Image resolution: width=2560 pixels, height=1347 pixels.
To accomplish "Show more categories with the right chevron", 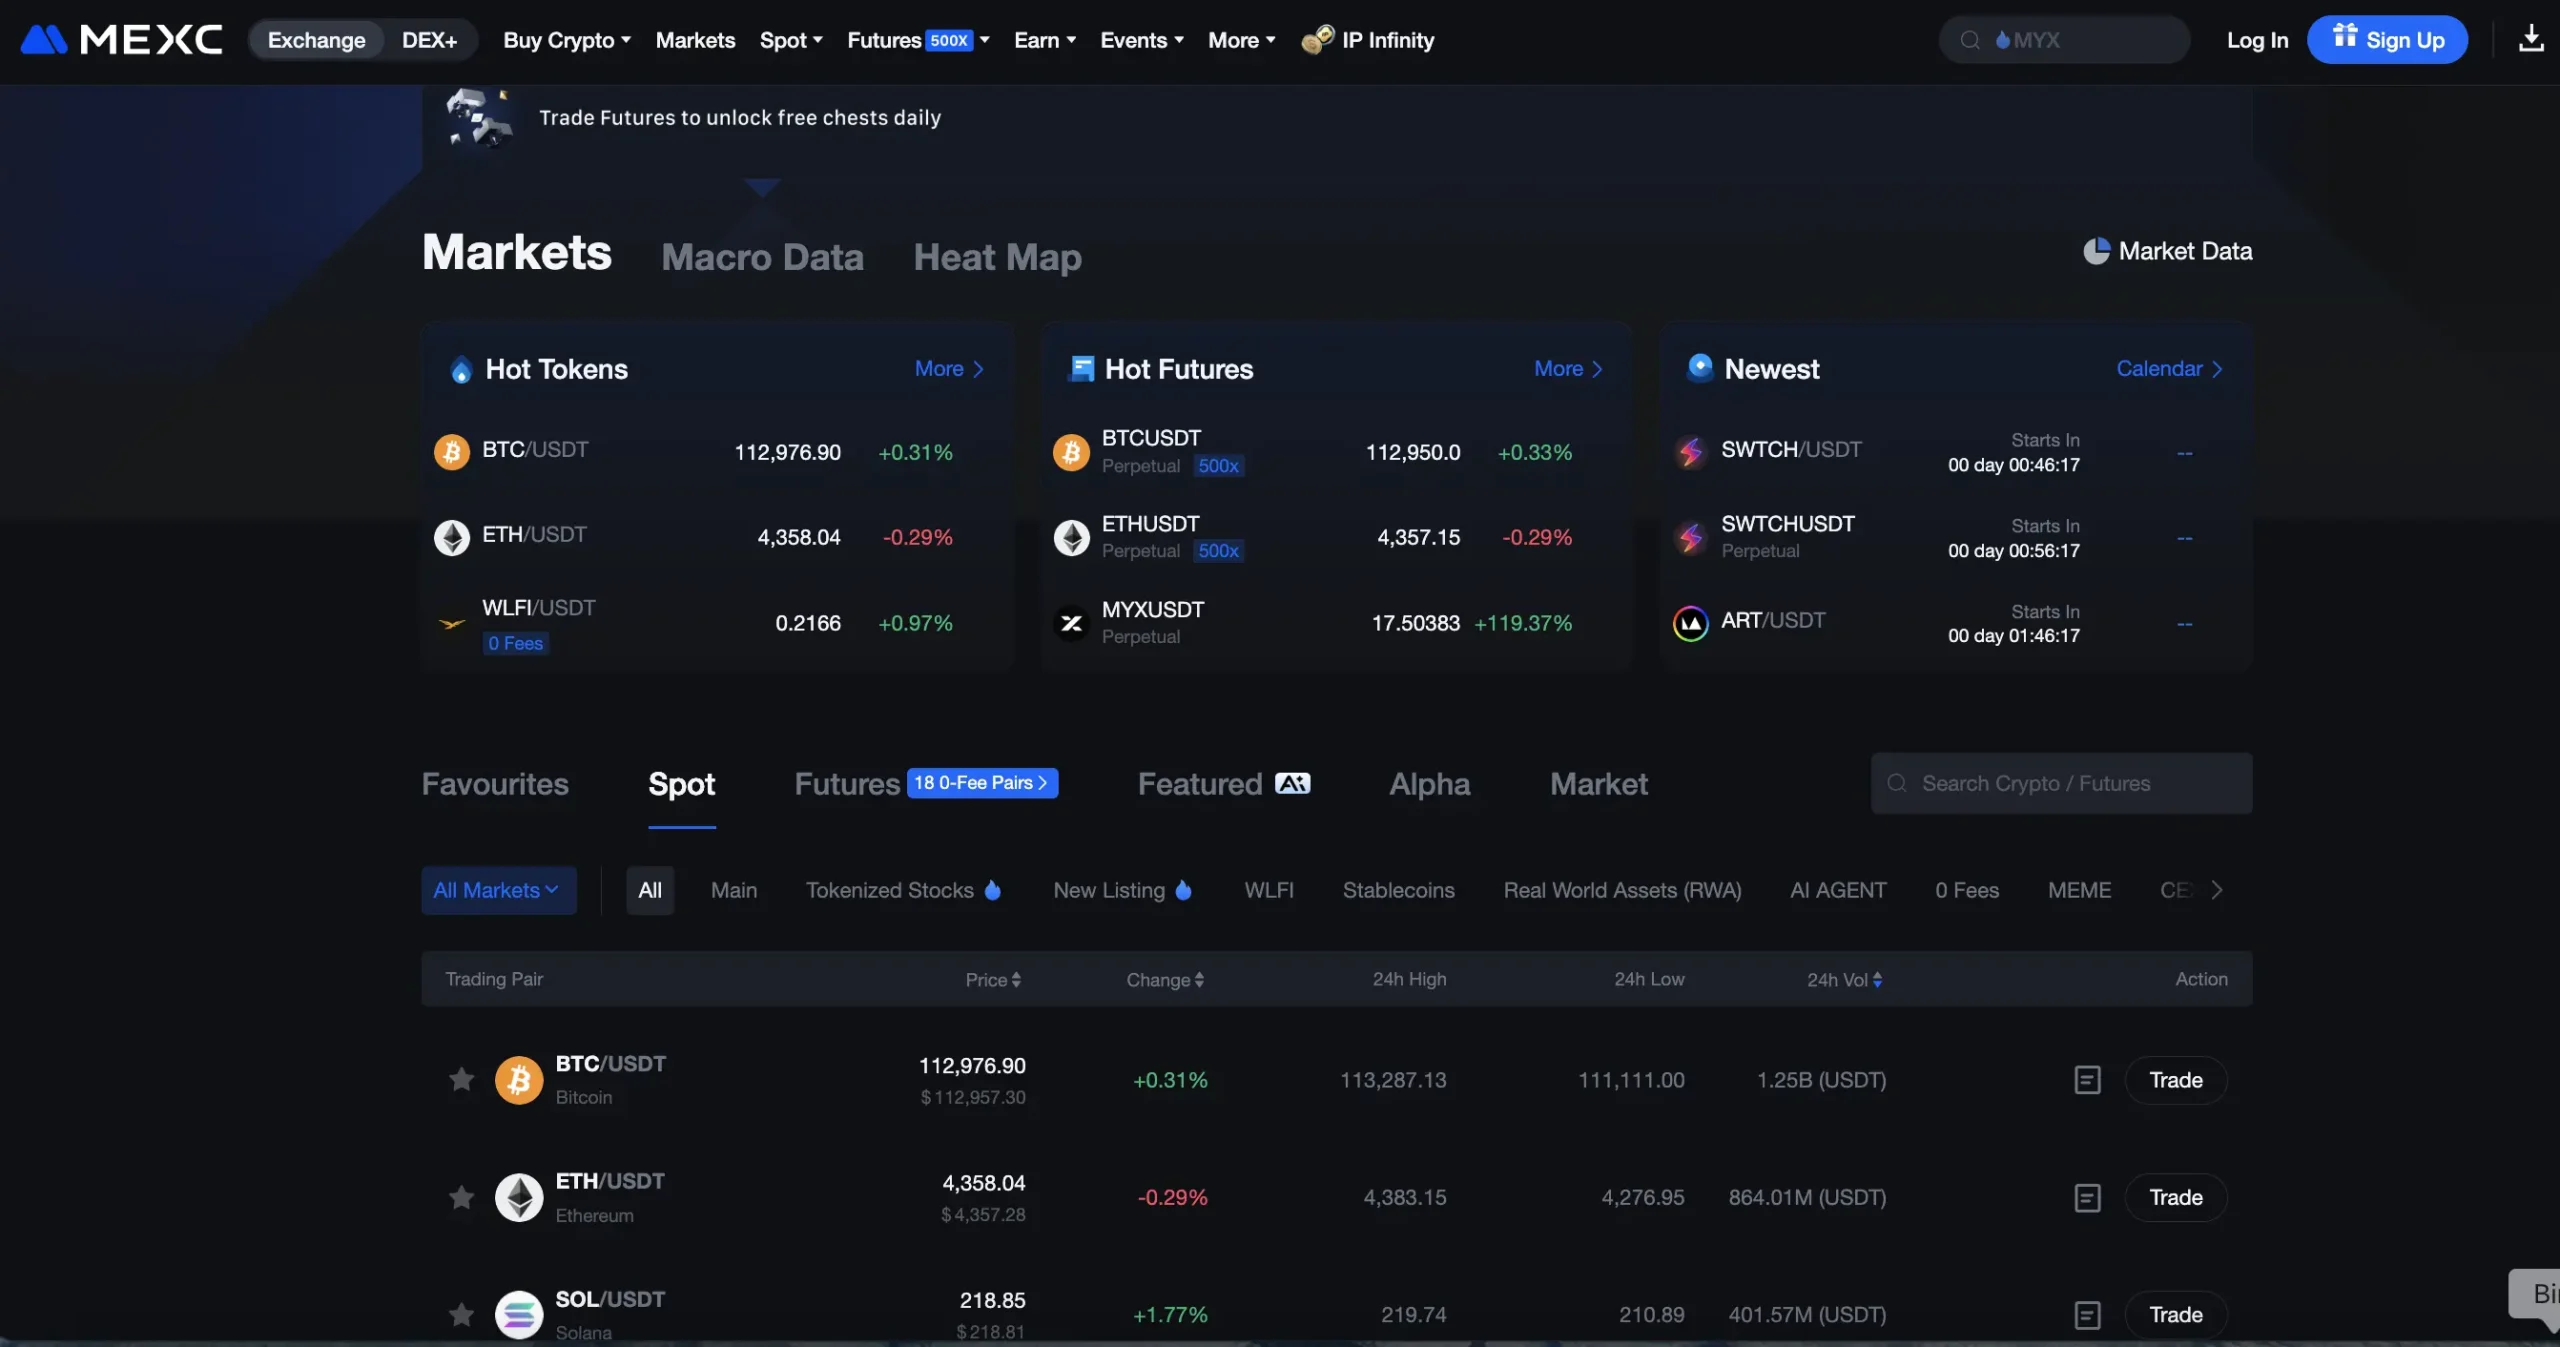I will pyautogui.click(x=2217, y=890).
